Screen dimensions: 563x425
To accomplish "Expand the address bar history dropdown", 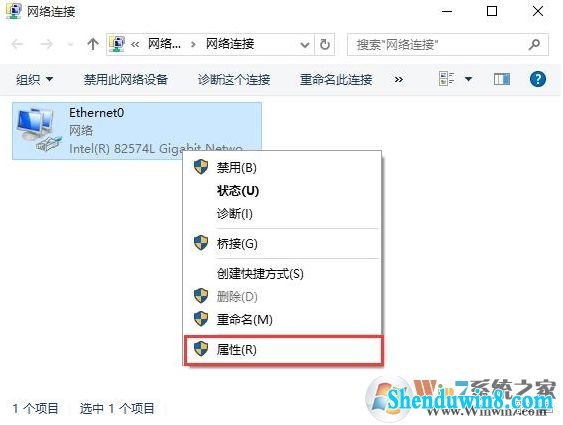I will coord(304,45).
